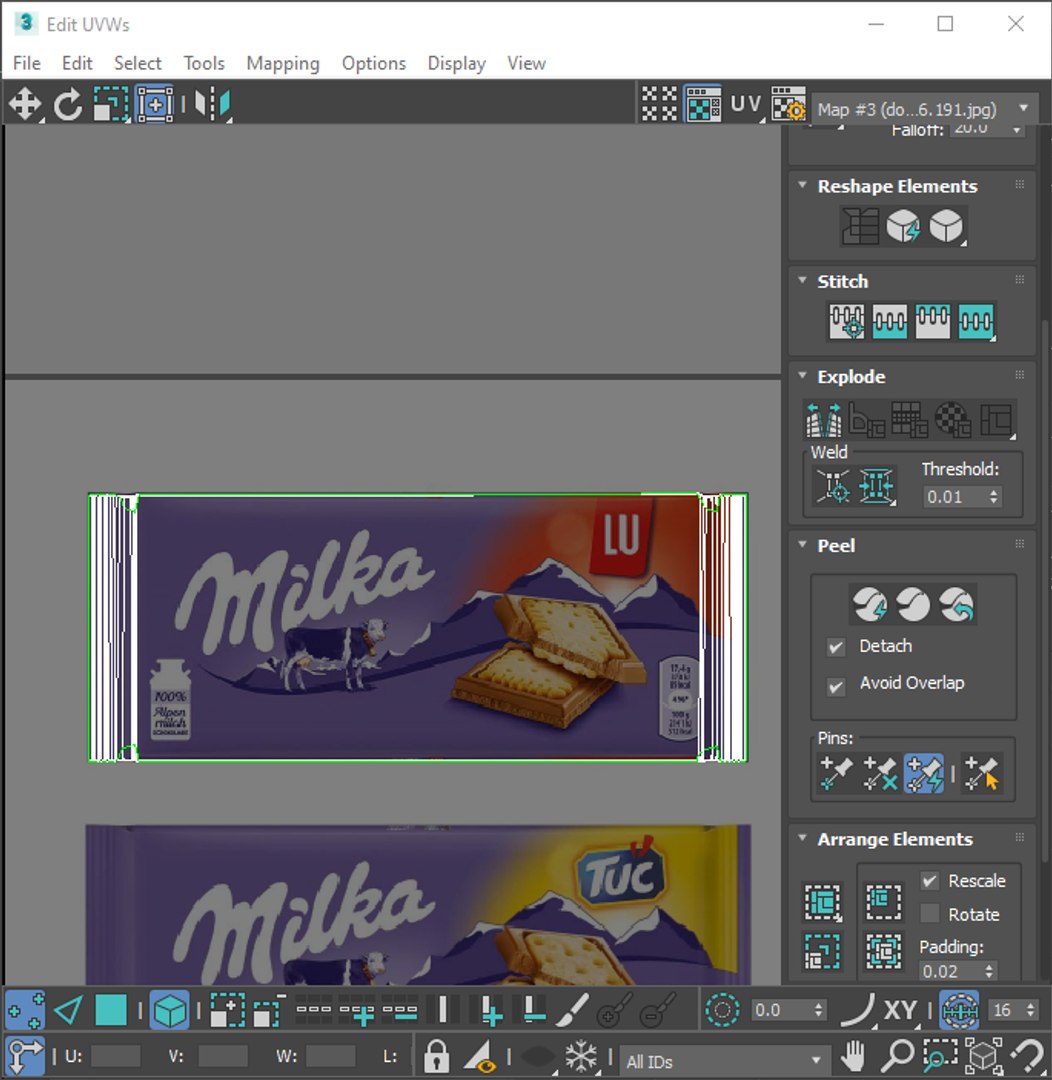Click Pack Custom icon in Arrange Elements
Viewport: 1052px width, 1080px height.
click(823, 902)
